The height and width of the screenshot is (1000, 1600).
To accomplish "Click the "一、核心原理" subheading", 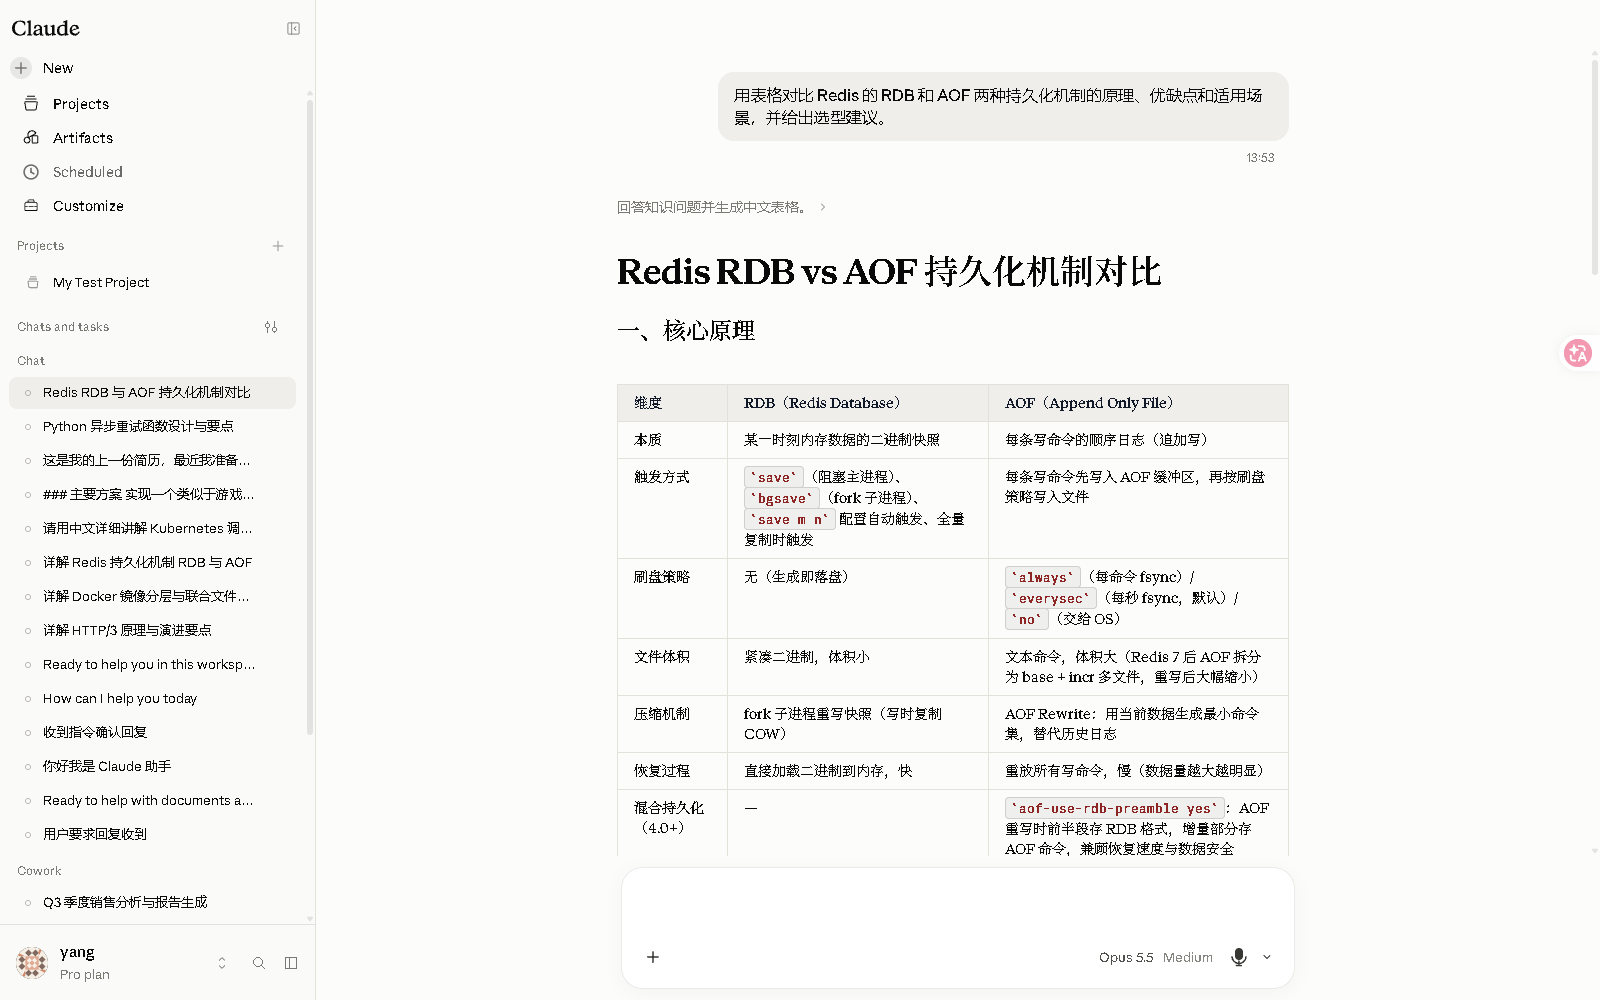I will 686,331.
